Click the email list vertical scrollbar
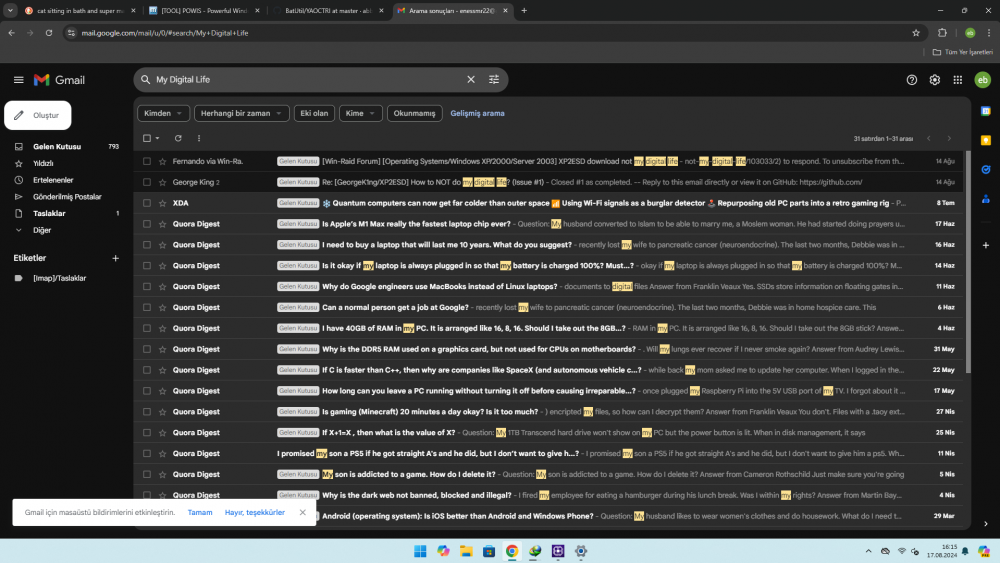The image size is (1000, 563). click(968, 261)
